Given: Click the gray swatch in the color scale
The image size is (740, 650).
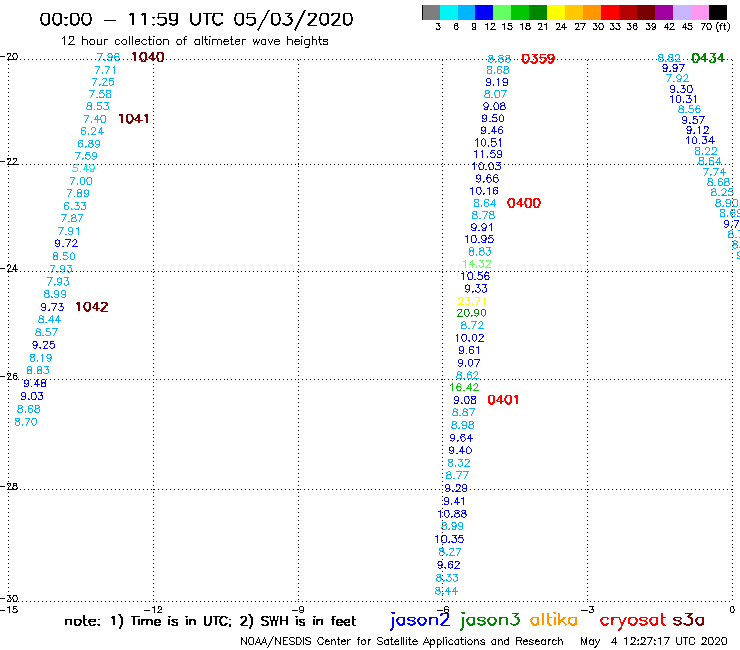Looking at the screenshot, I should tap(431, 12).
